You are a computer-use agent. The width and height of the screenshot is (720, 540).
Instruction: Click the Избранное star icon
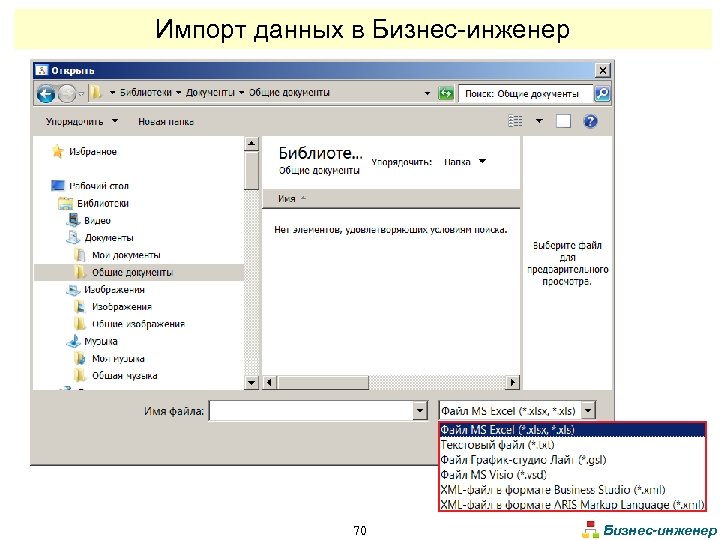tap(57, 151)
